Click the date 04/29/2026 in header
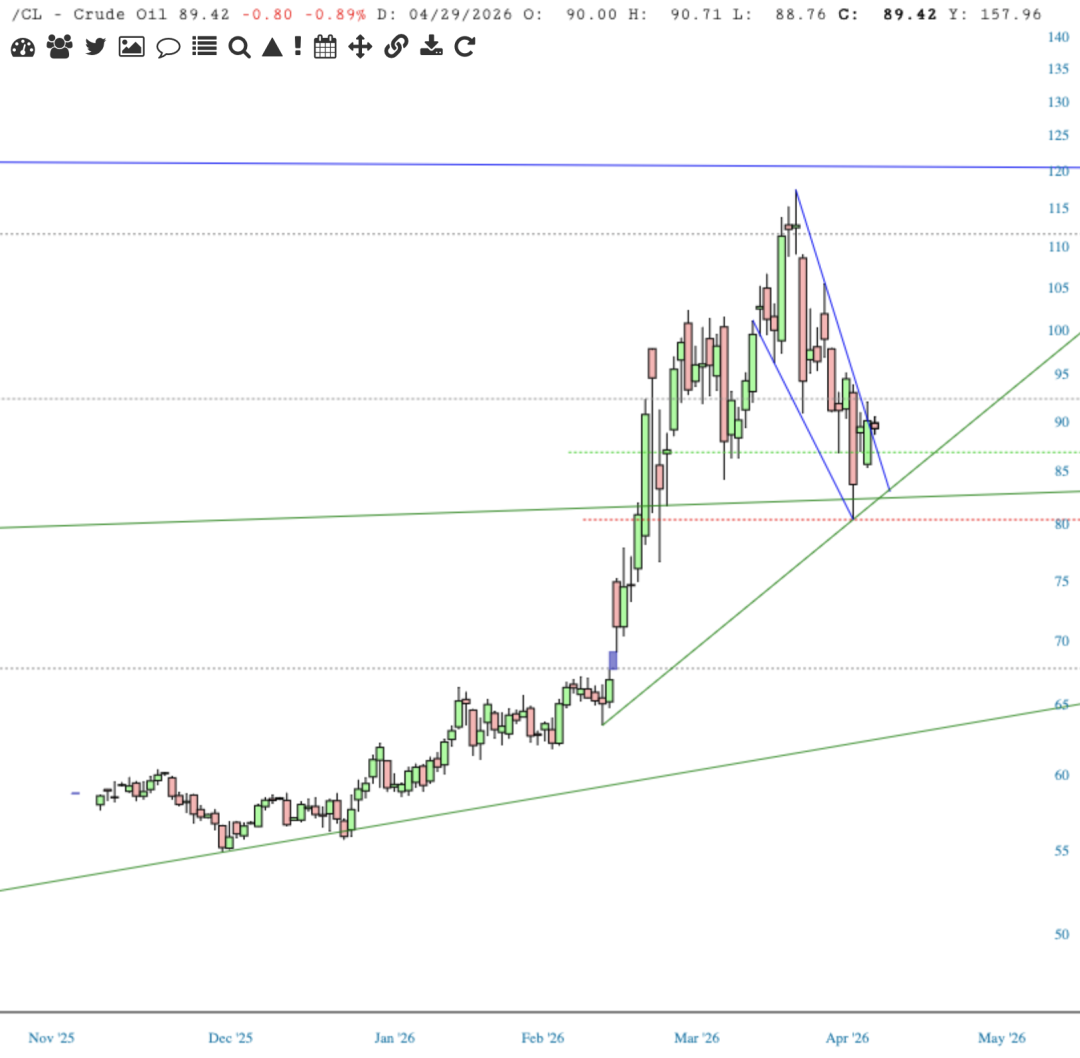1080x1058 pixels. tap(460, 14)
